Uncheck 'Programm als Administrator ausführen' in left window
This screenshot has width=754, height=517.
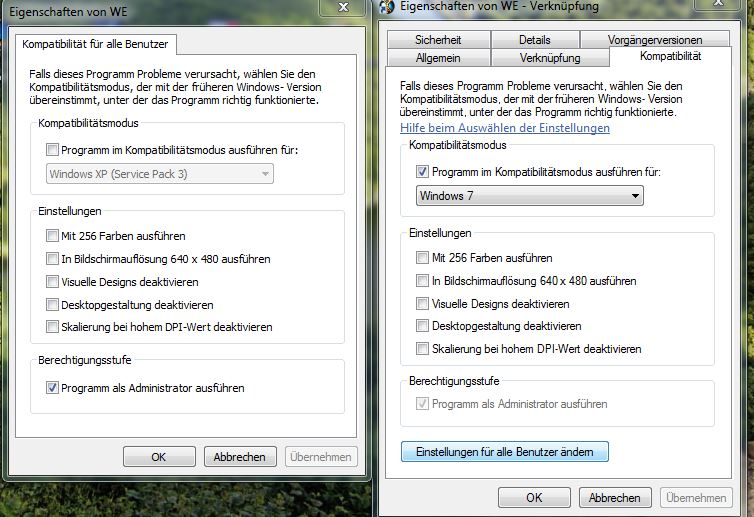[x=52, y=388]
